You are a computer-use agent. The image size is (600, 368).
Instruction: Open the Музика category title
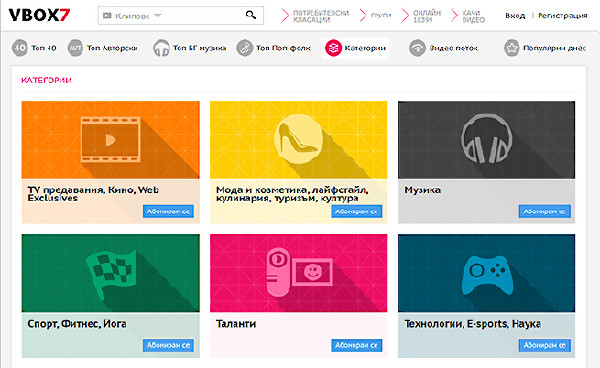[422, 190]
